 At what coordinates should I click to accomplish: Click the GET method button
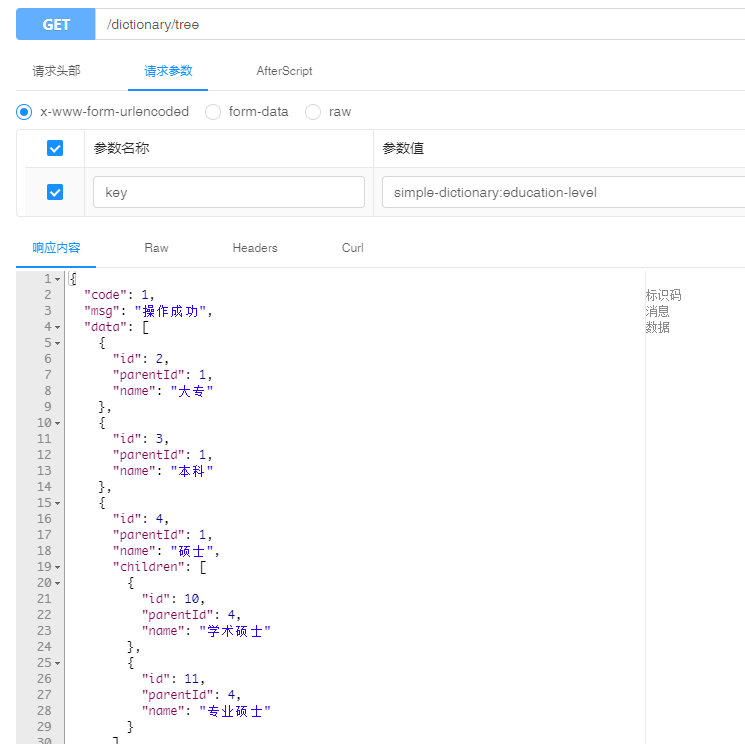[56, 24]
